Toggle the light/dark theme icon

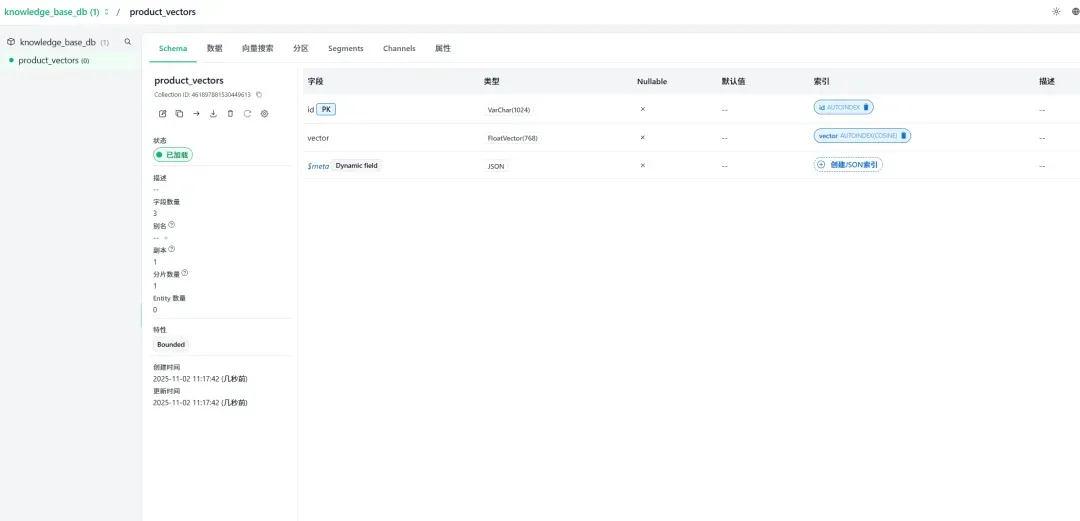coord(1056,12)
